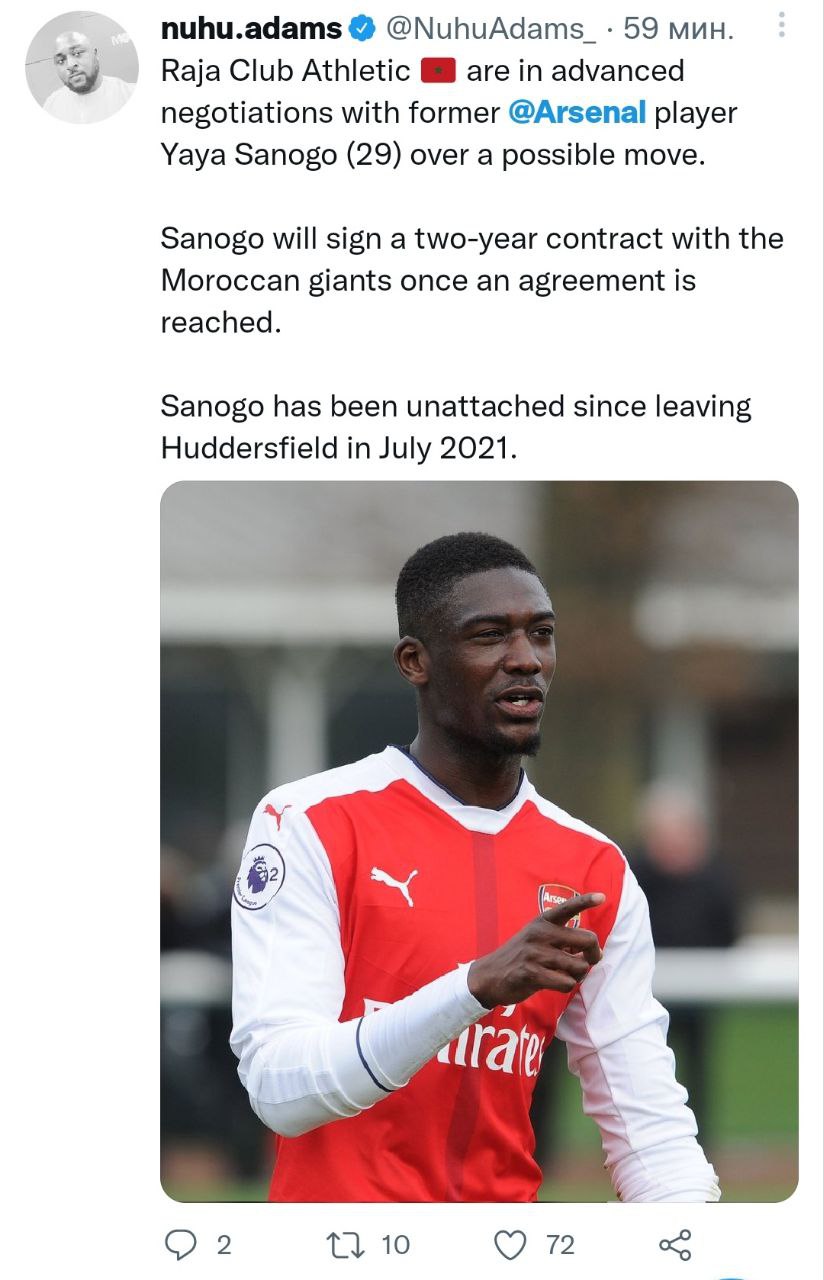
Task: Click the reply count 2
Action: [223, 1245]
